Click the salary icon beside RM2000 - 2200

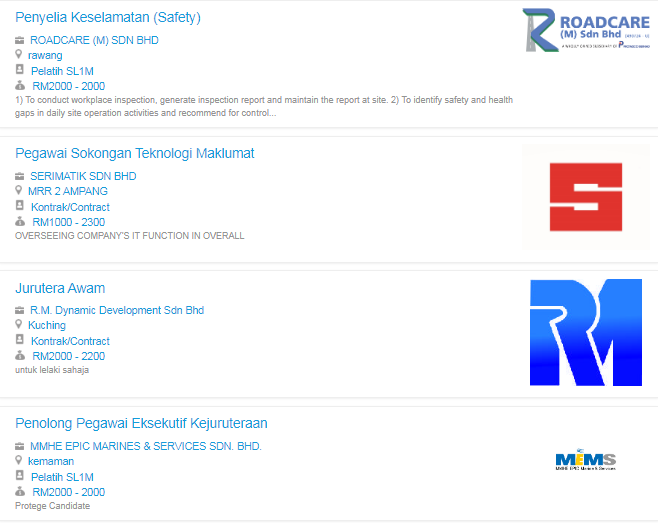pos(19,356)
